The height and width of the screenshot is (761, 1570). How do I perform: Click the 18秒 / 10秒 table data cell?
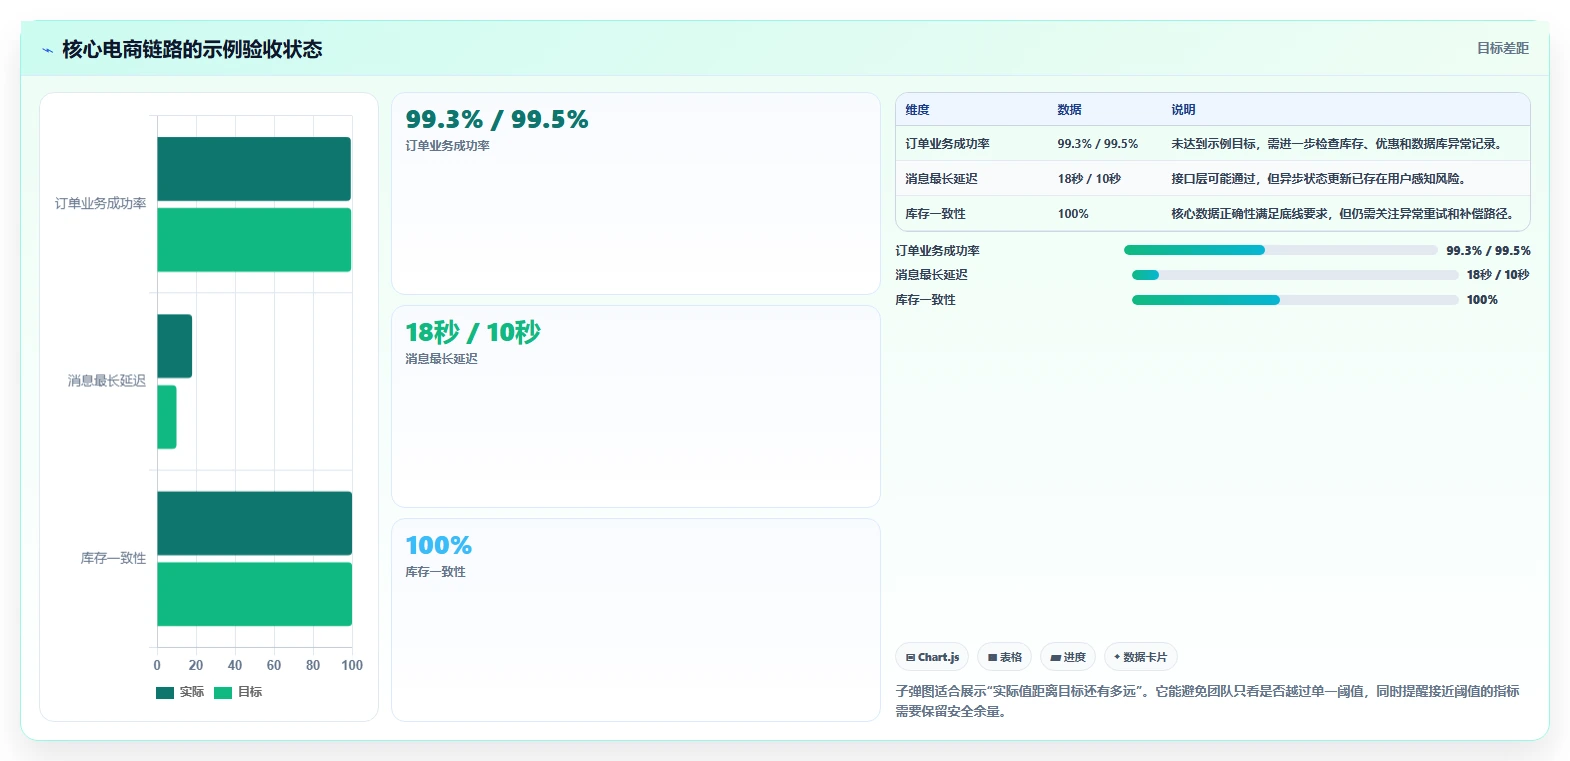pos(1089,179)
